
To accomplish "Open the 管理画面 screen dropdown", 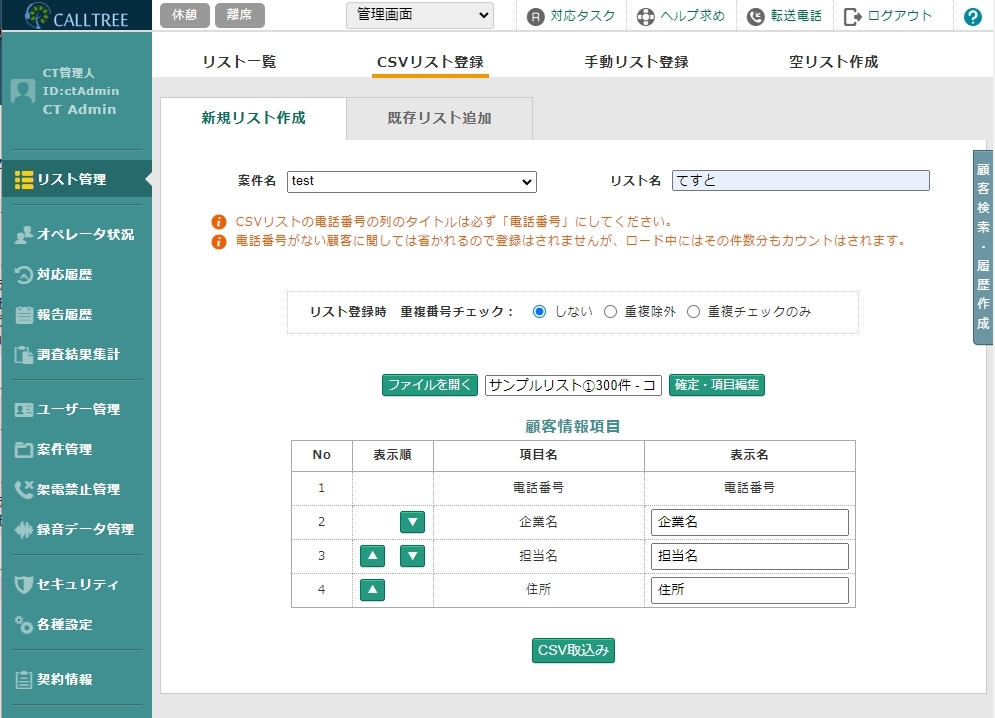I will [421, 15].
